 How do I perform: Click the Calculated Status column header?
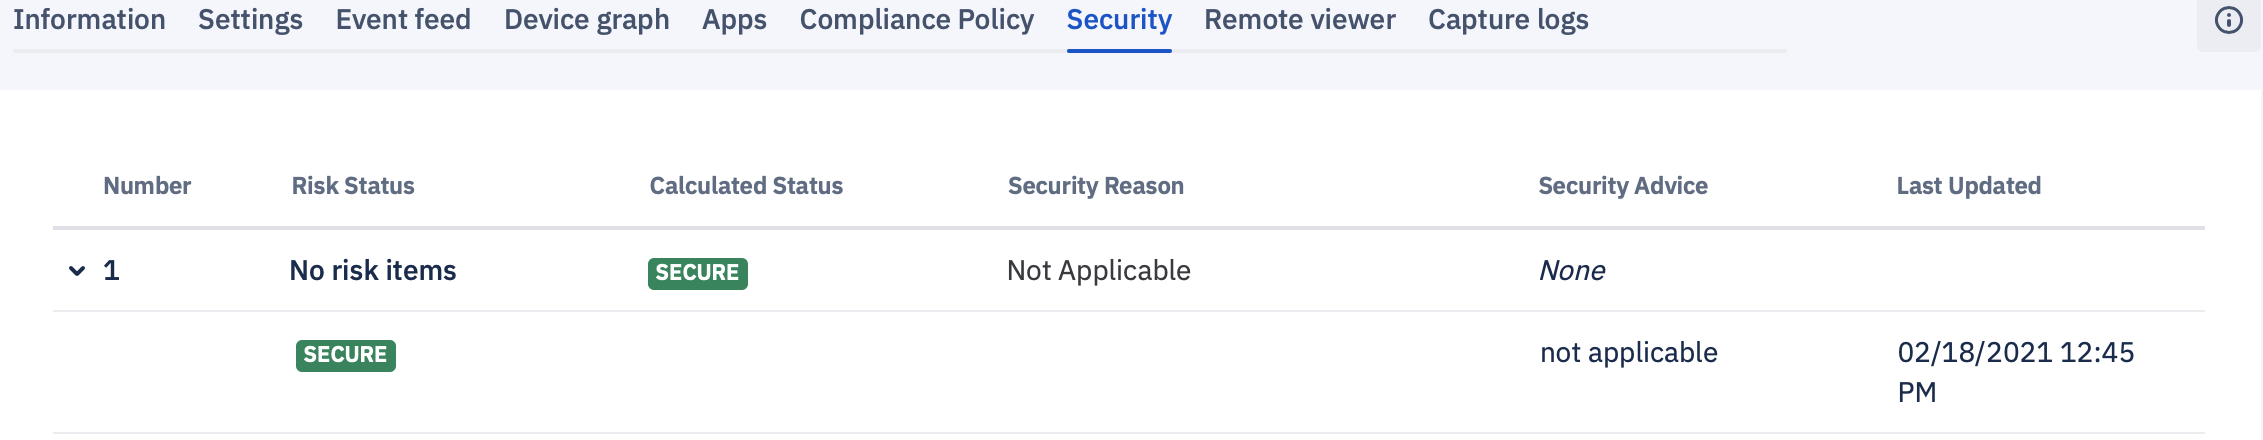click(x=746, y=186)
